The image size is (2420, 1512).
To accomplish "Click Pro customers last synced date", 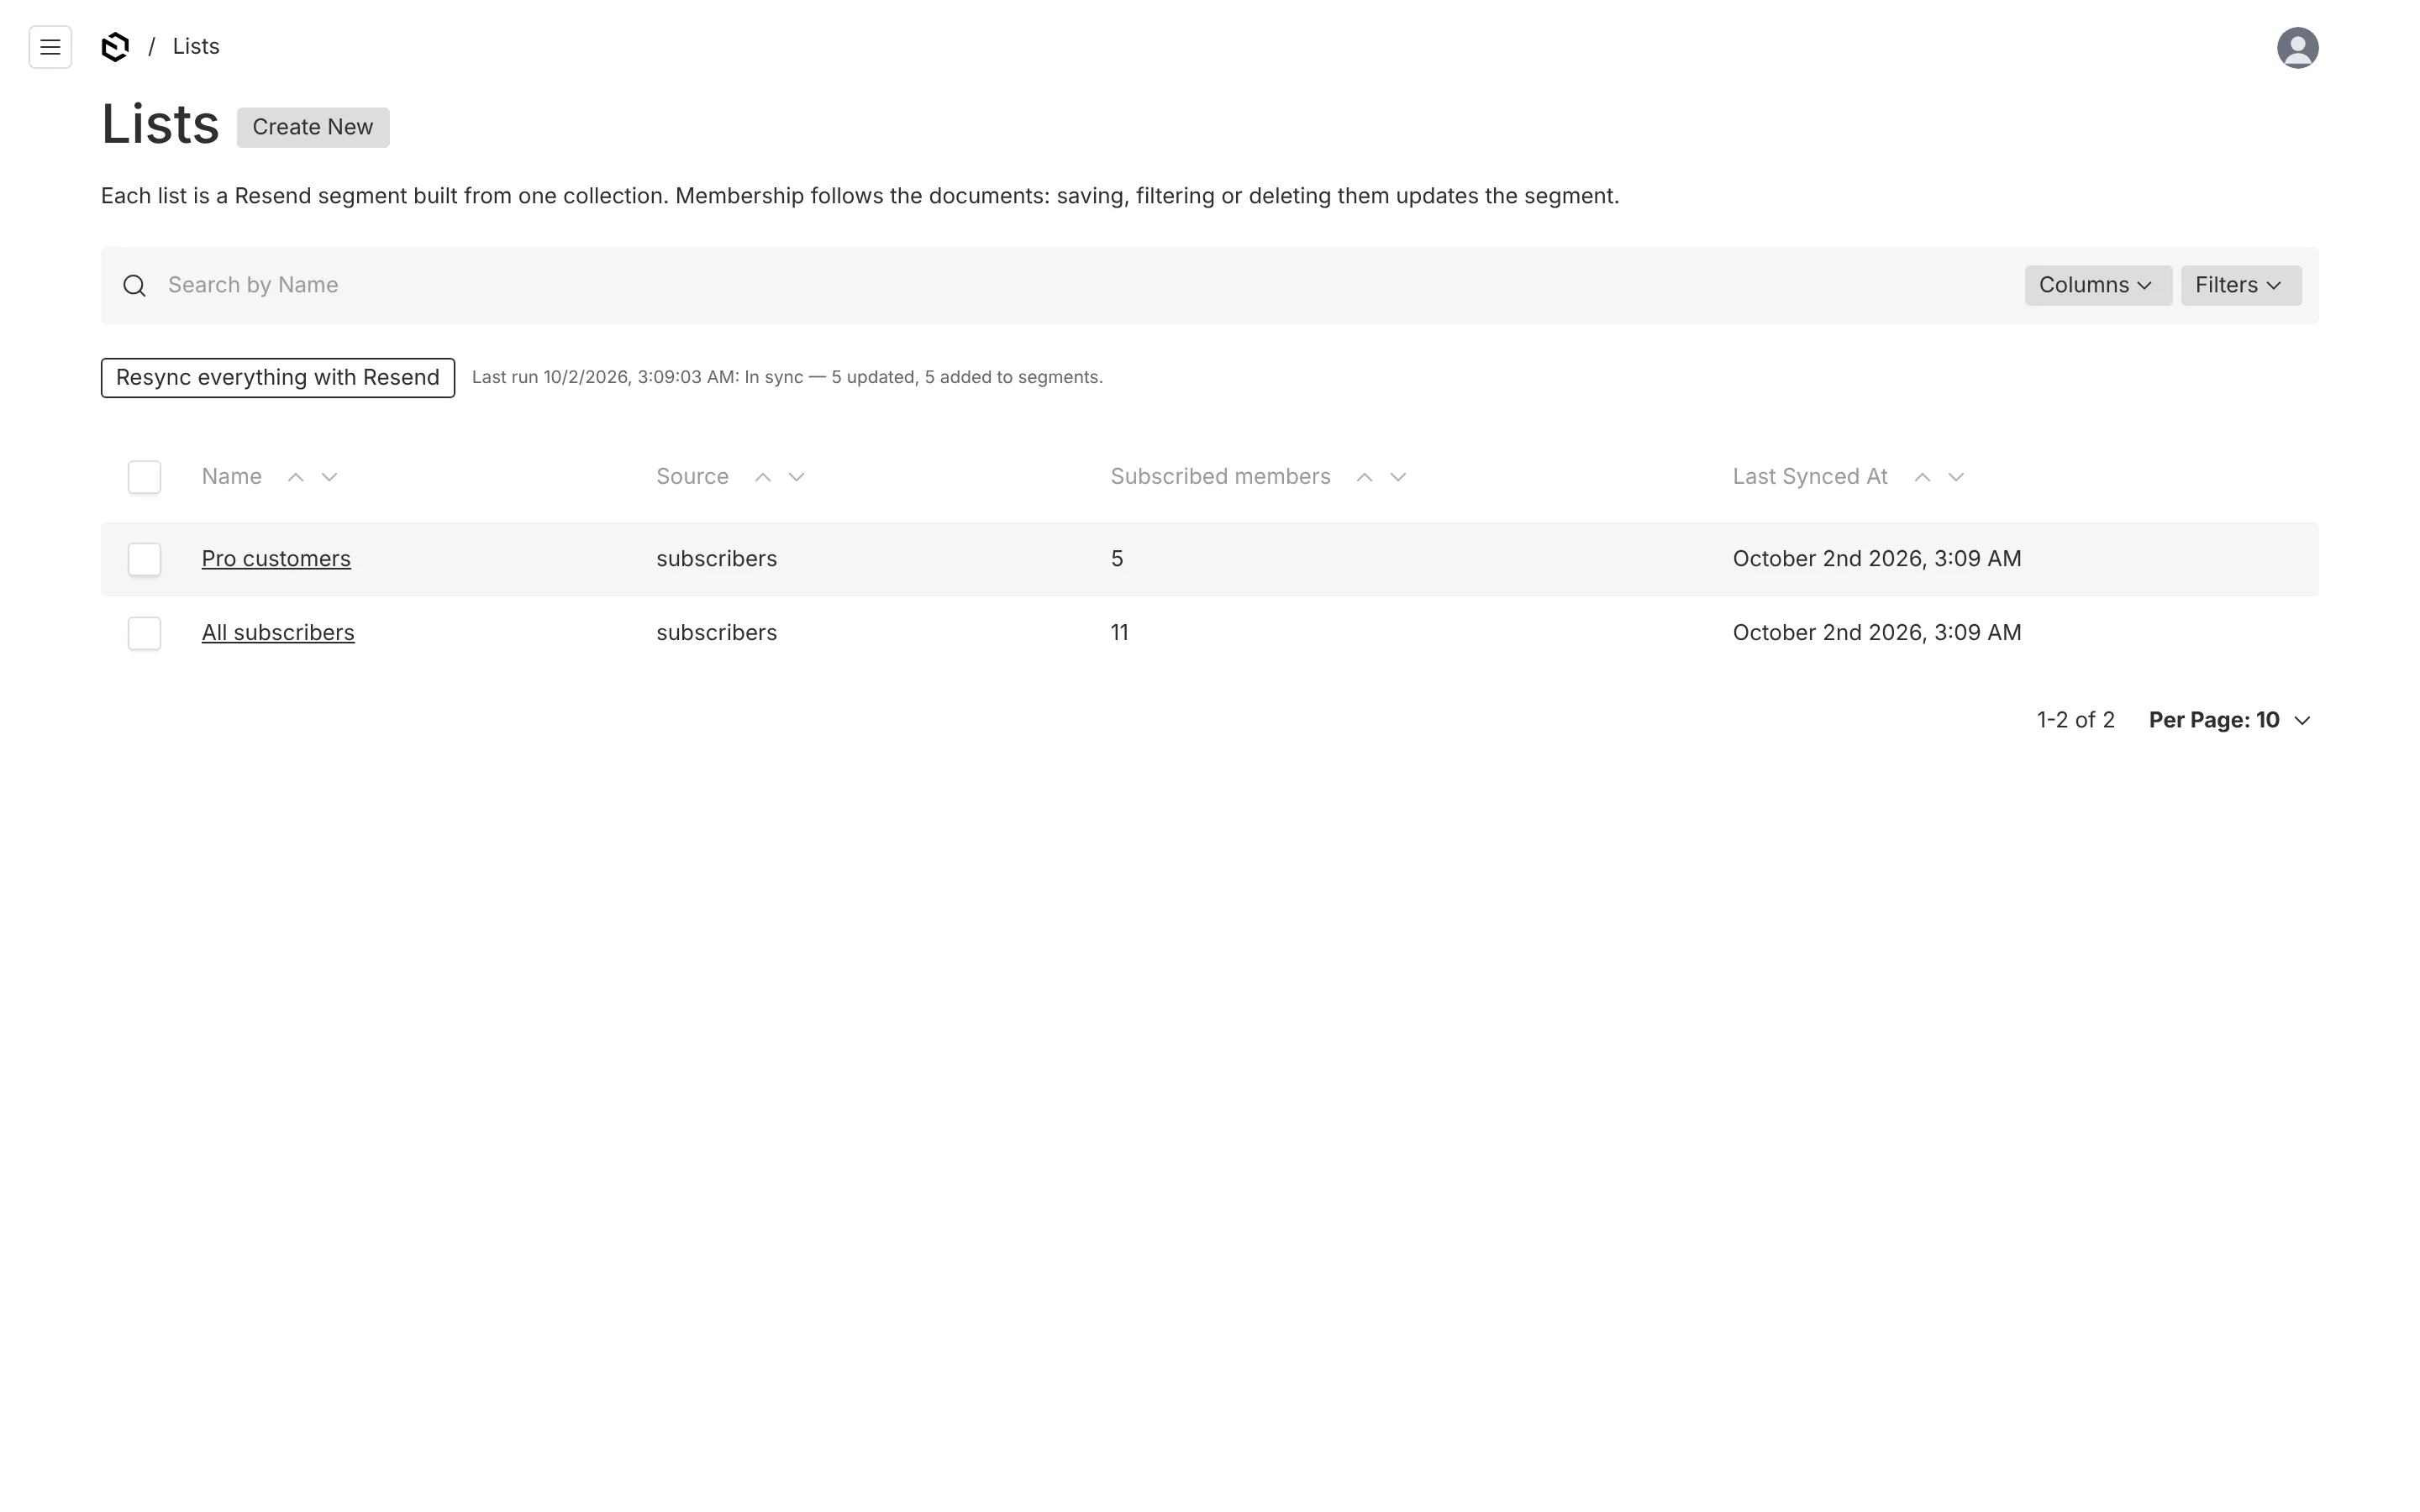I will (x=1877, y=558).
